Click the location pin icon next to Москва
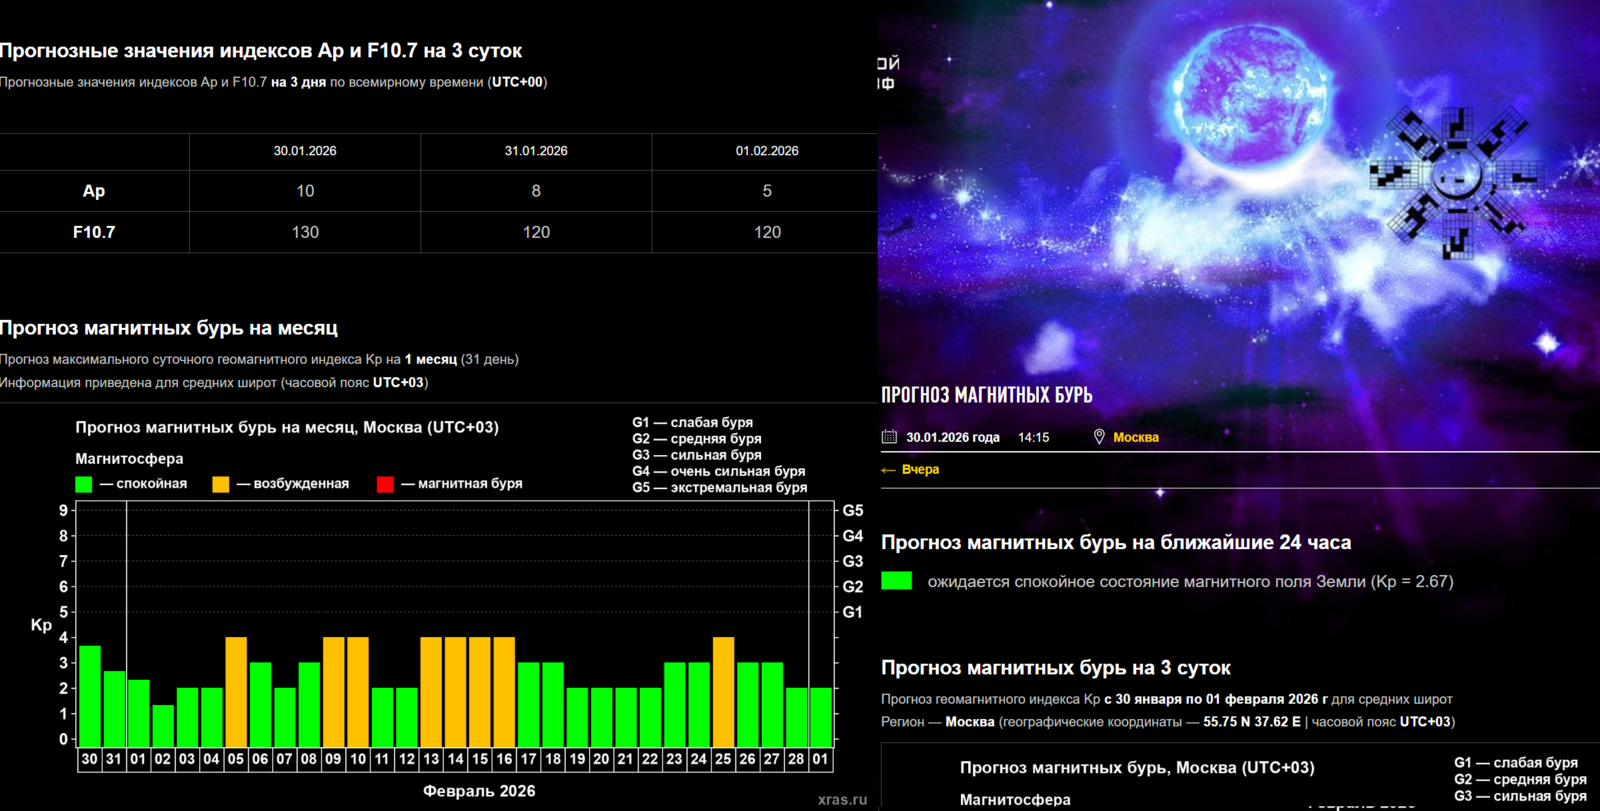The width and height of the screenshot is (1600, 811). pos(1099,437)
